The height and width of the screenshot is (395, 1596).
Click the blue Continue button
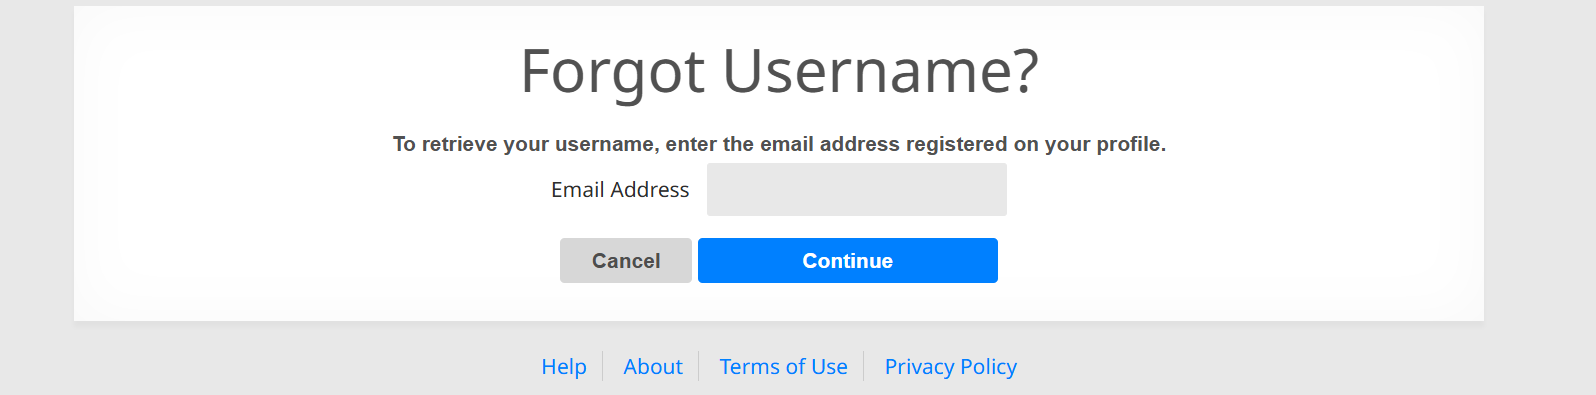[x=847, y=260]
